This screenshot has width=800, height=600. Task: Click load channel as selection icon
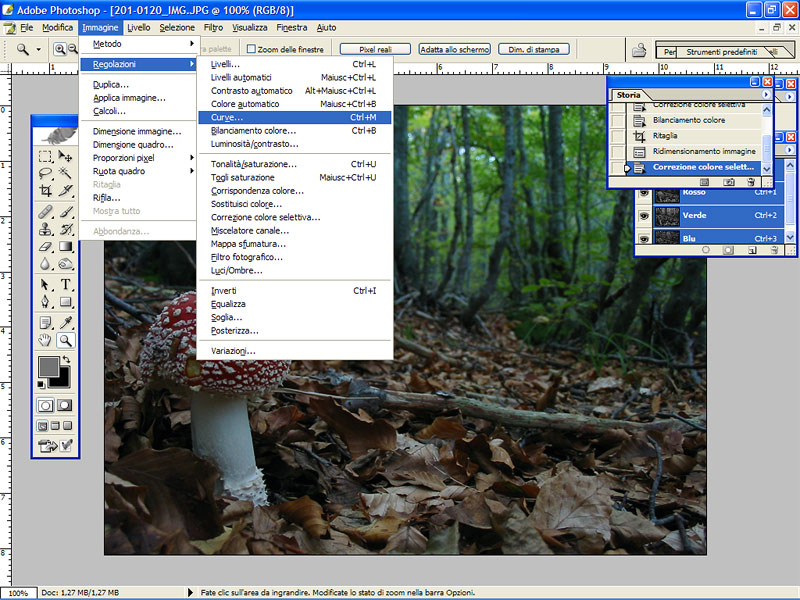(706, 250)
